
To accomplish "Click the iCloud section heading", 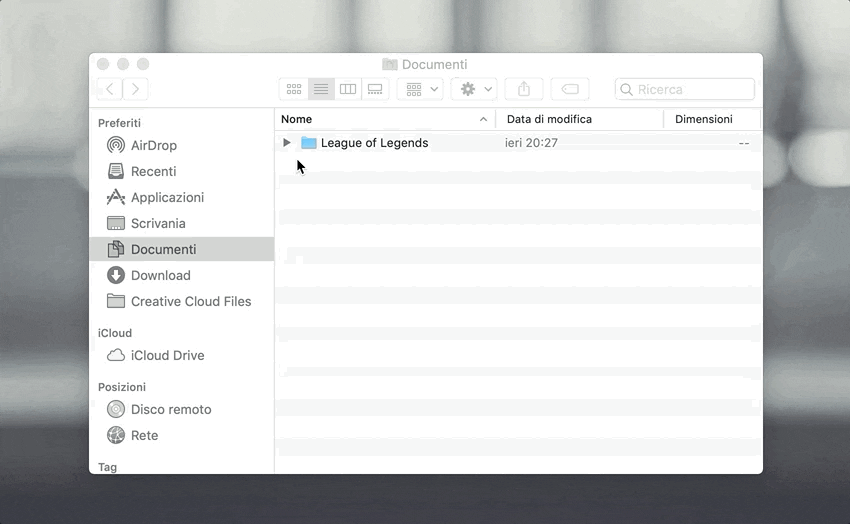I will click(x=114, y=333).
